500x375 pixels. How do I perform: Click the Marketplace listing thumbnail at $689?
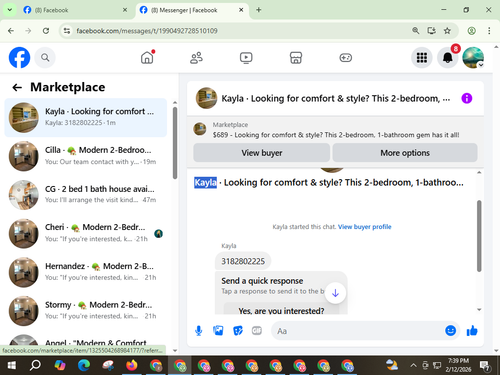coord(200,129)
